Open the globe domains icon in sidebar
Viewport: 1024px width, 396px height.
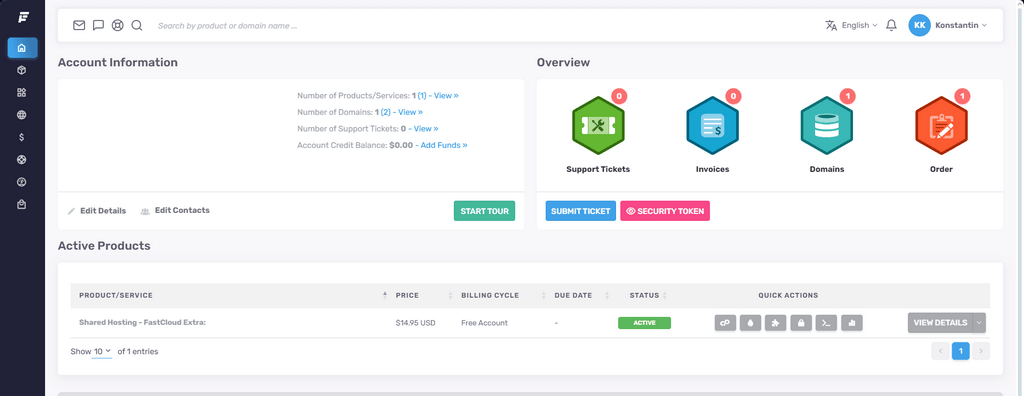pyautogui.click(x=22, y=115)
